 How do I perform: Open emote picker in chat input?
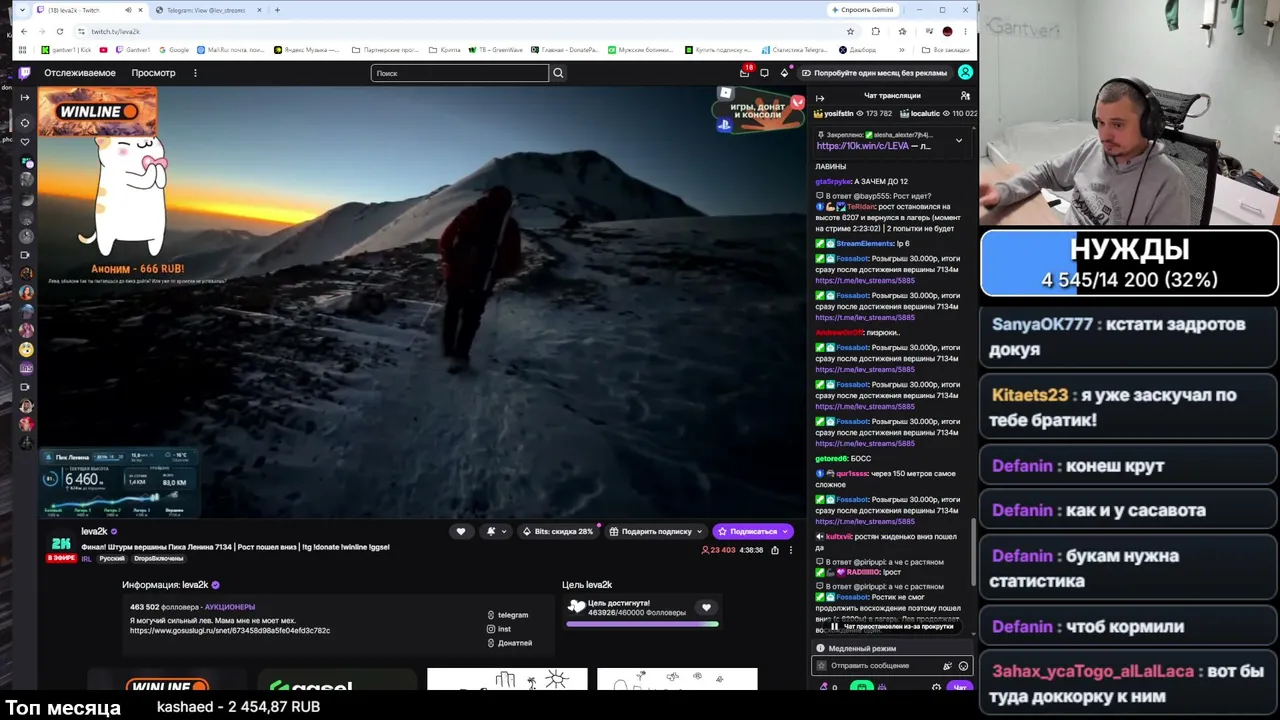(963, 666)
